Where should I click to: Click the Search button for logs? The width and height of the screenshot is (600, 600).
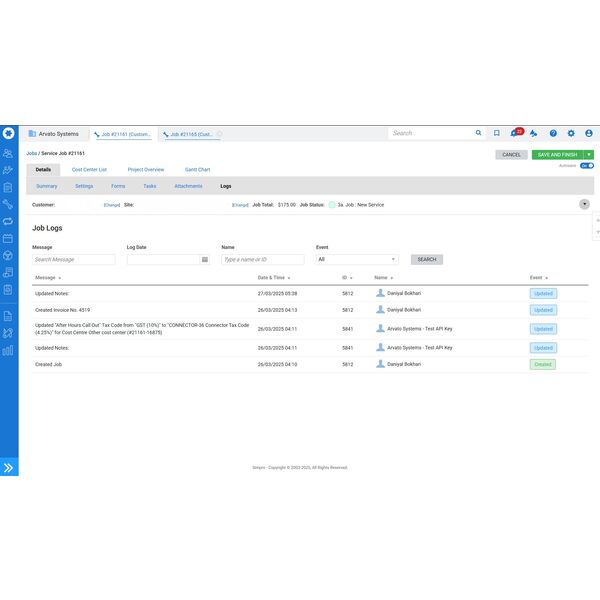[x=427, y=259]
